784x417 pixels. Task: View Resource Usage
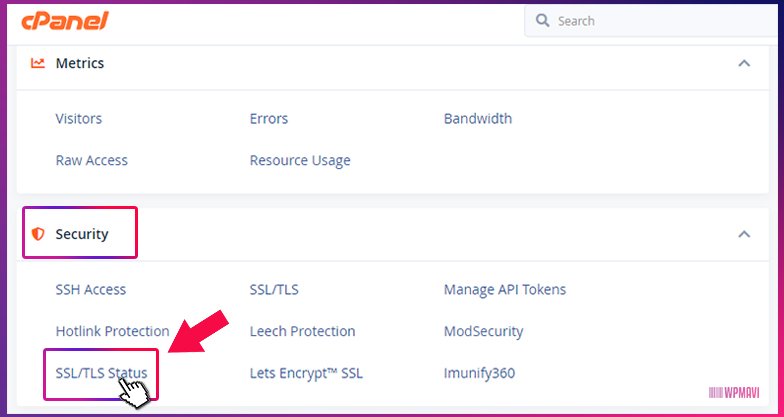pyautogui.click(x=300, y=160)
